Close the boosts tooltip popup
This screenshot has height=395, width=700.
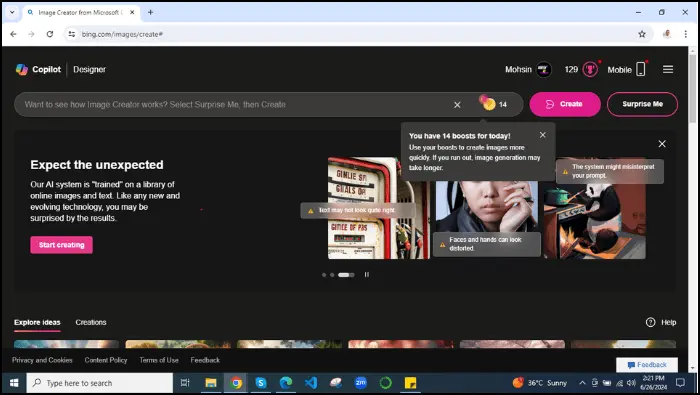(x=542, y=135)
